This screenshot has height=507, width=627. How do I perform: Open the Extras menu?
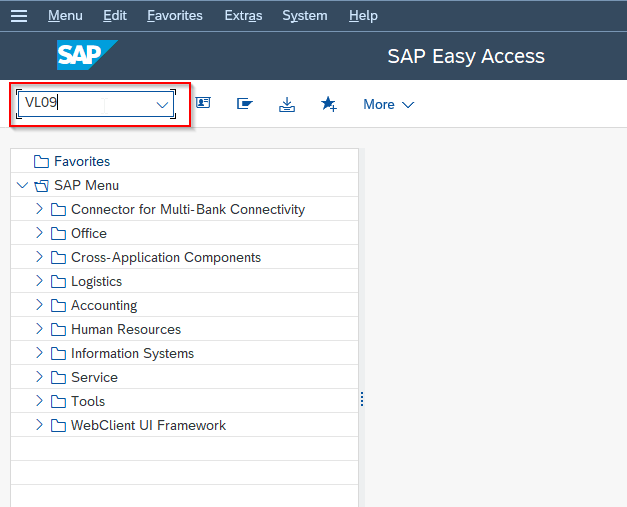coord(243,16)
